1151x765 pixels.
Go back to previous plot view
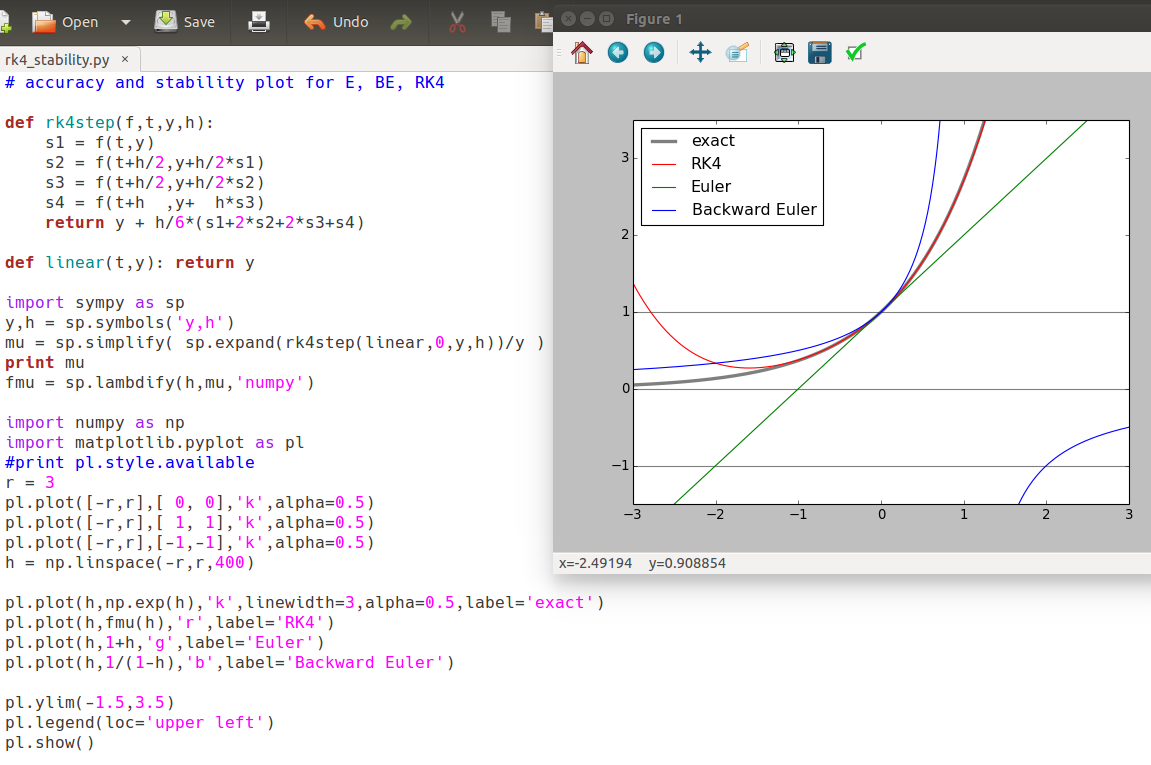tap(618, 52)
